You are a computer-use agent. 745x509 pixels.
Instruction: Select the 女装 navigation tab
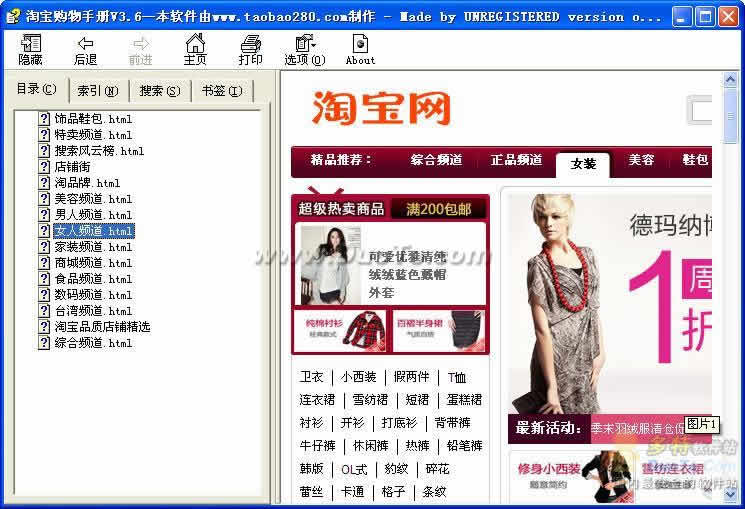(583, 164)
